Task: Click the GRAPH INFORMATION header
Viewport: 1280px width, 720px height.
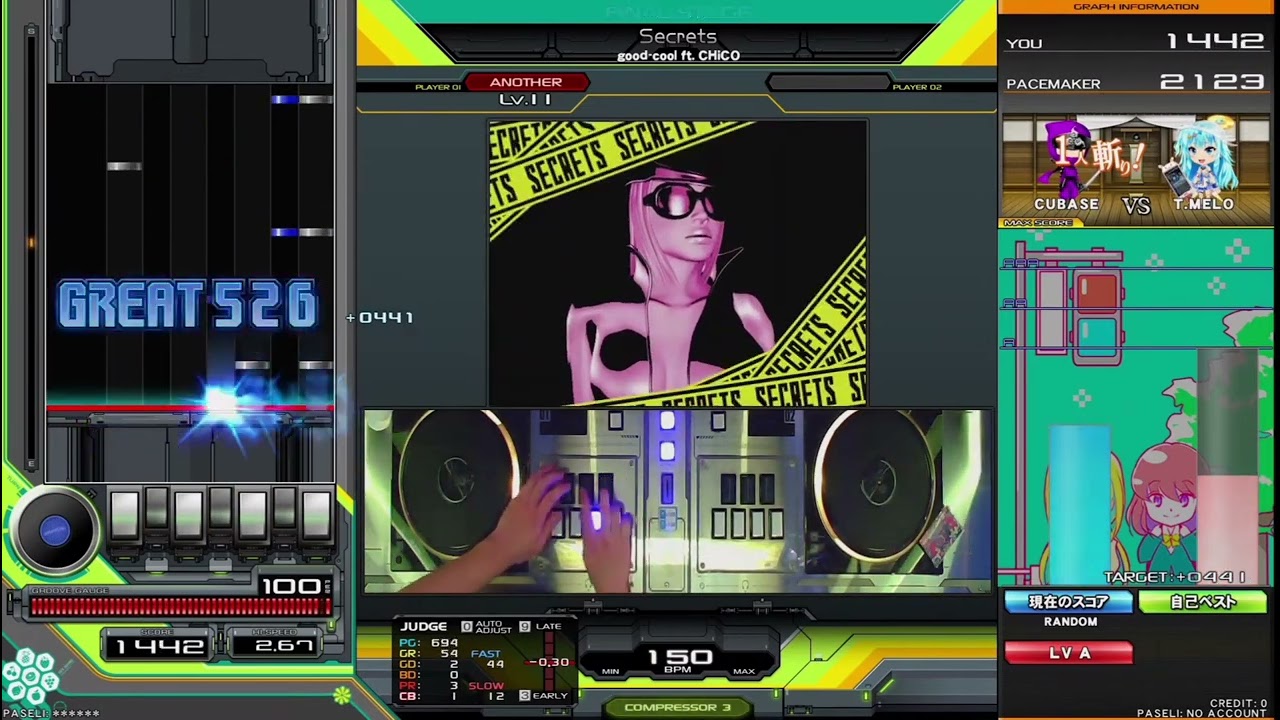Action: click(x=1136, y=7)
